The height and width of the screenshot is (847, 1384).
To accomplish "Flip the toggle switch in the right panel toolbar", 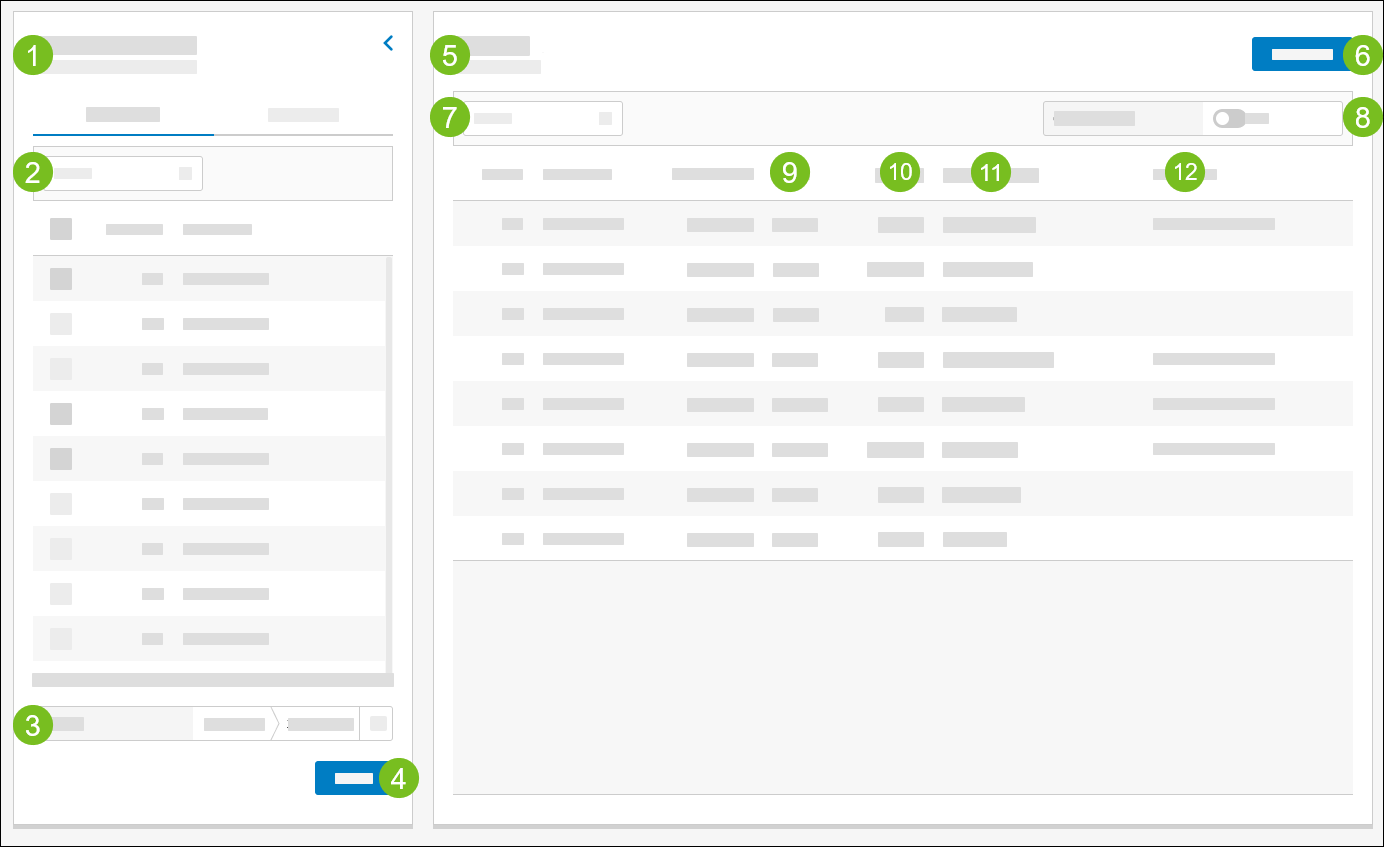I will 1228,118.
